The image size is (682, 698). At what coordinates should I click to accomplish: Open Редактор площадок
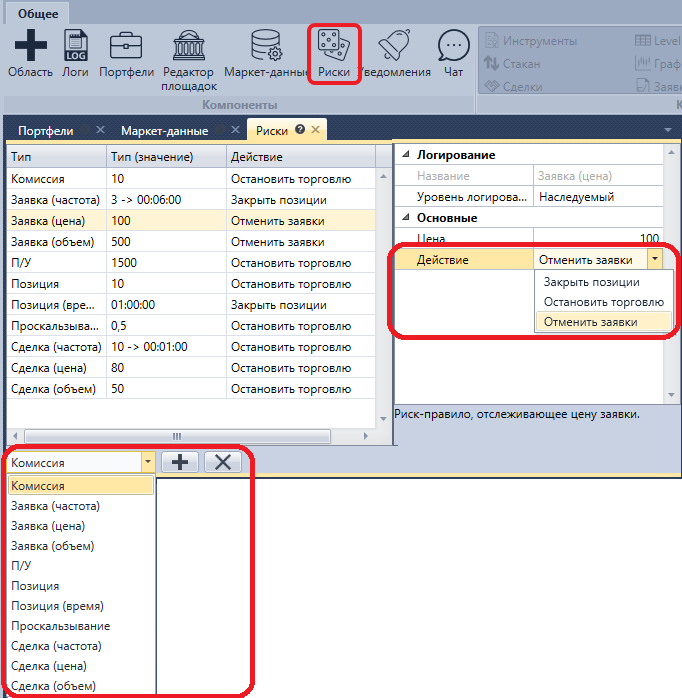pyautogui.click(x=189, y=60)
